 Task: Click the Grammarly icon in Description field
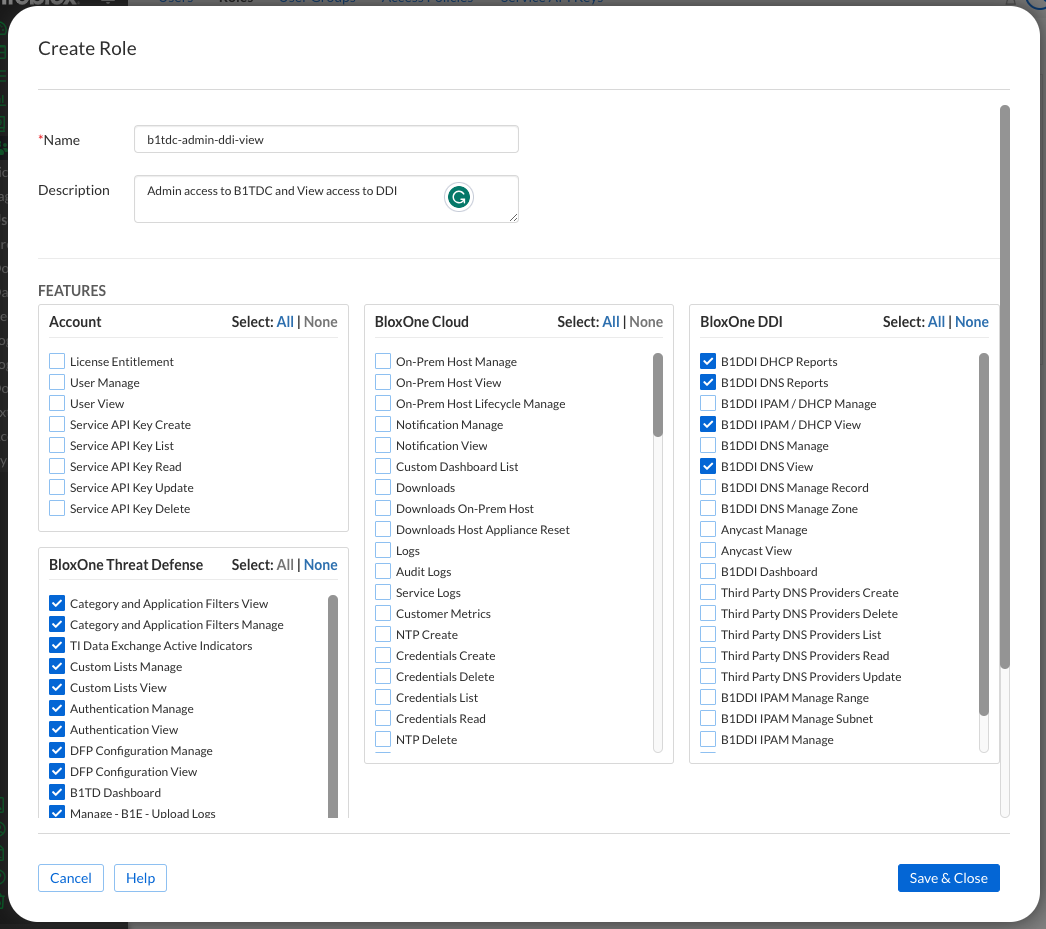click(458, 198)
